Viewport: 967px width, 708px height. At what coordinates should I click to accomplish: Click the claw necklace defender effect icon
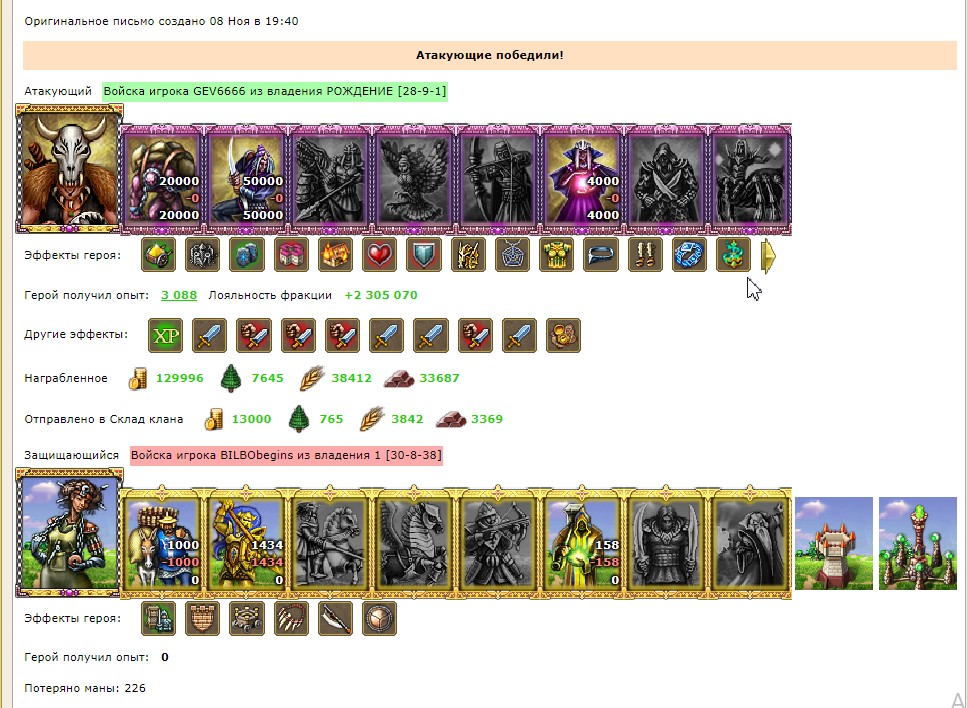(x=290, y=619)
